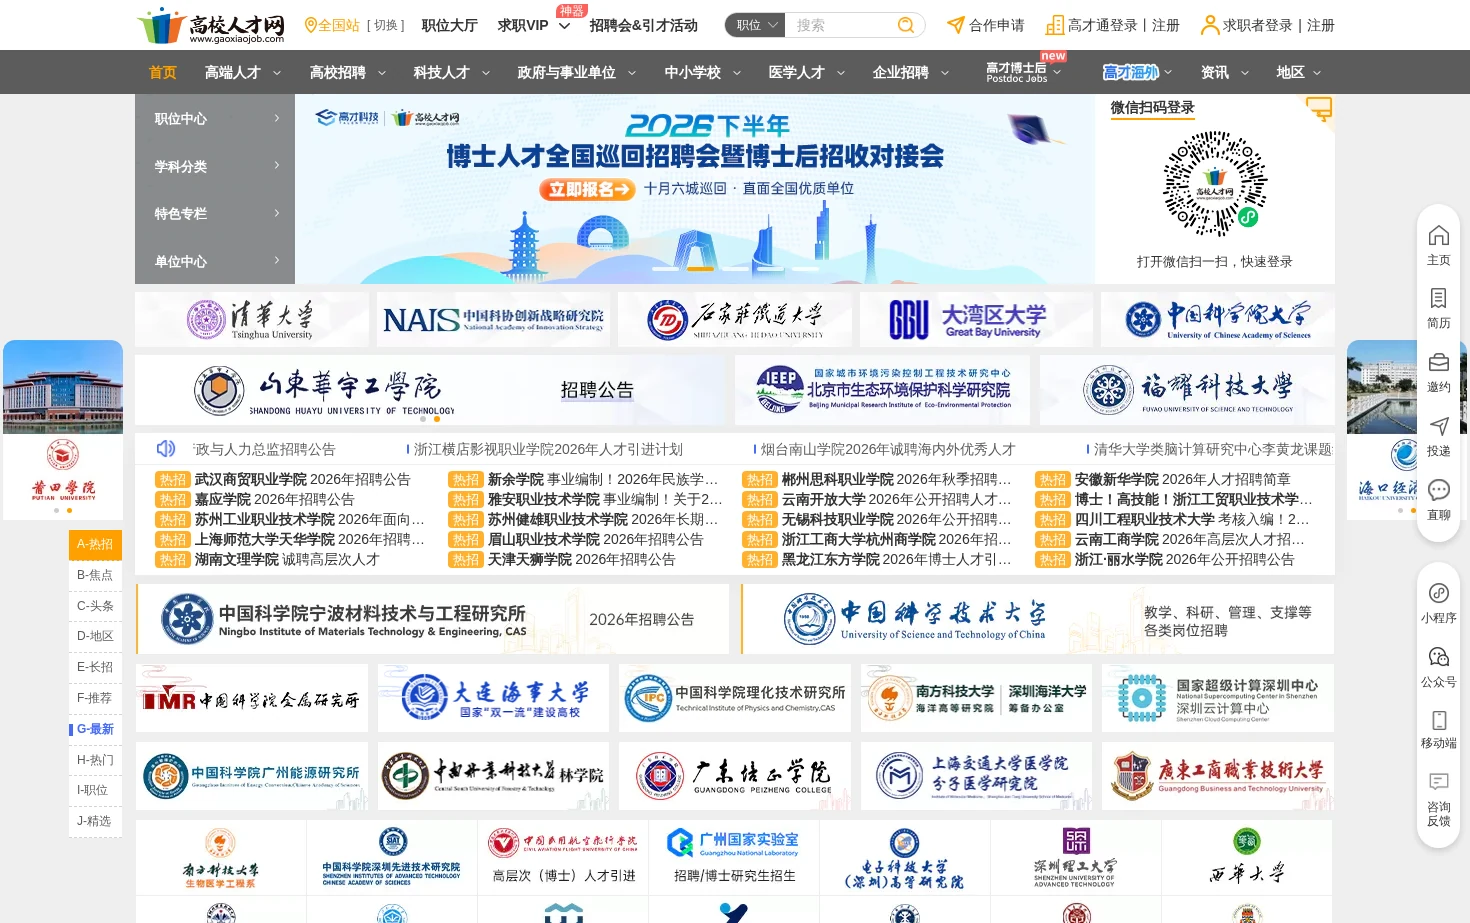
Task: Click the announcement speaker icon
Action: tap(166, 449)
